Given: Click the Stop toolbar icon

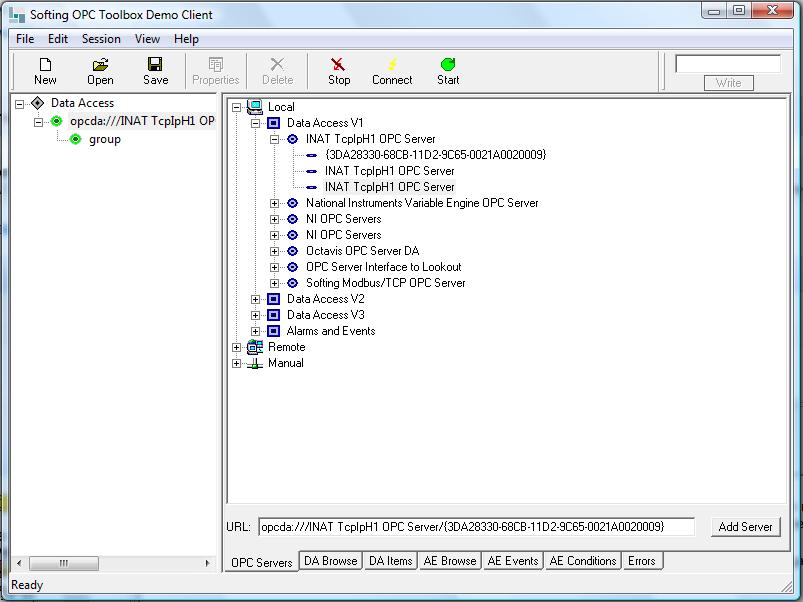Looking at the screenshot, I should pos(338,64).
